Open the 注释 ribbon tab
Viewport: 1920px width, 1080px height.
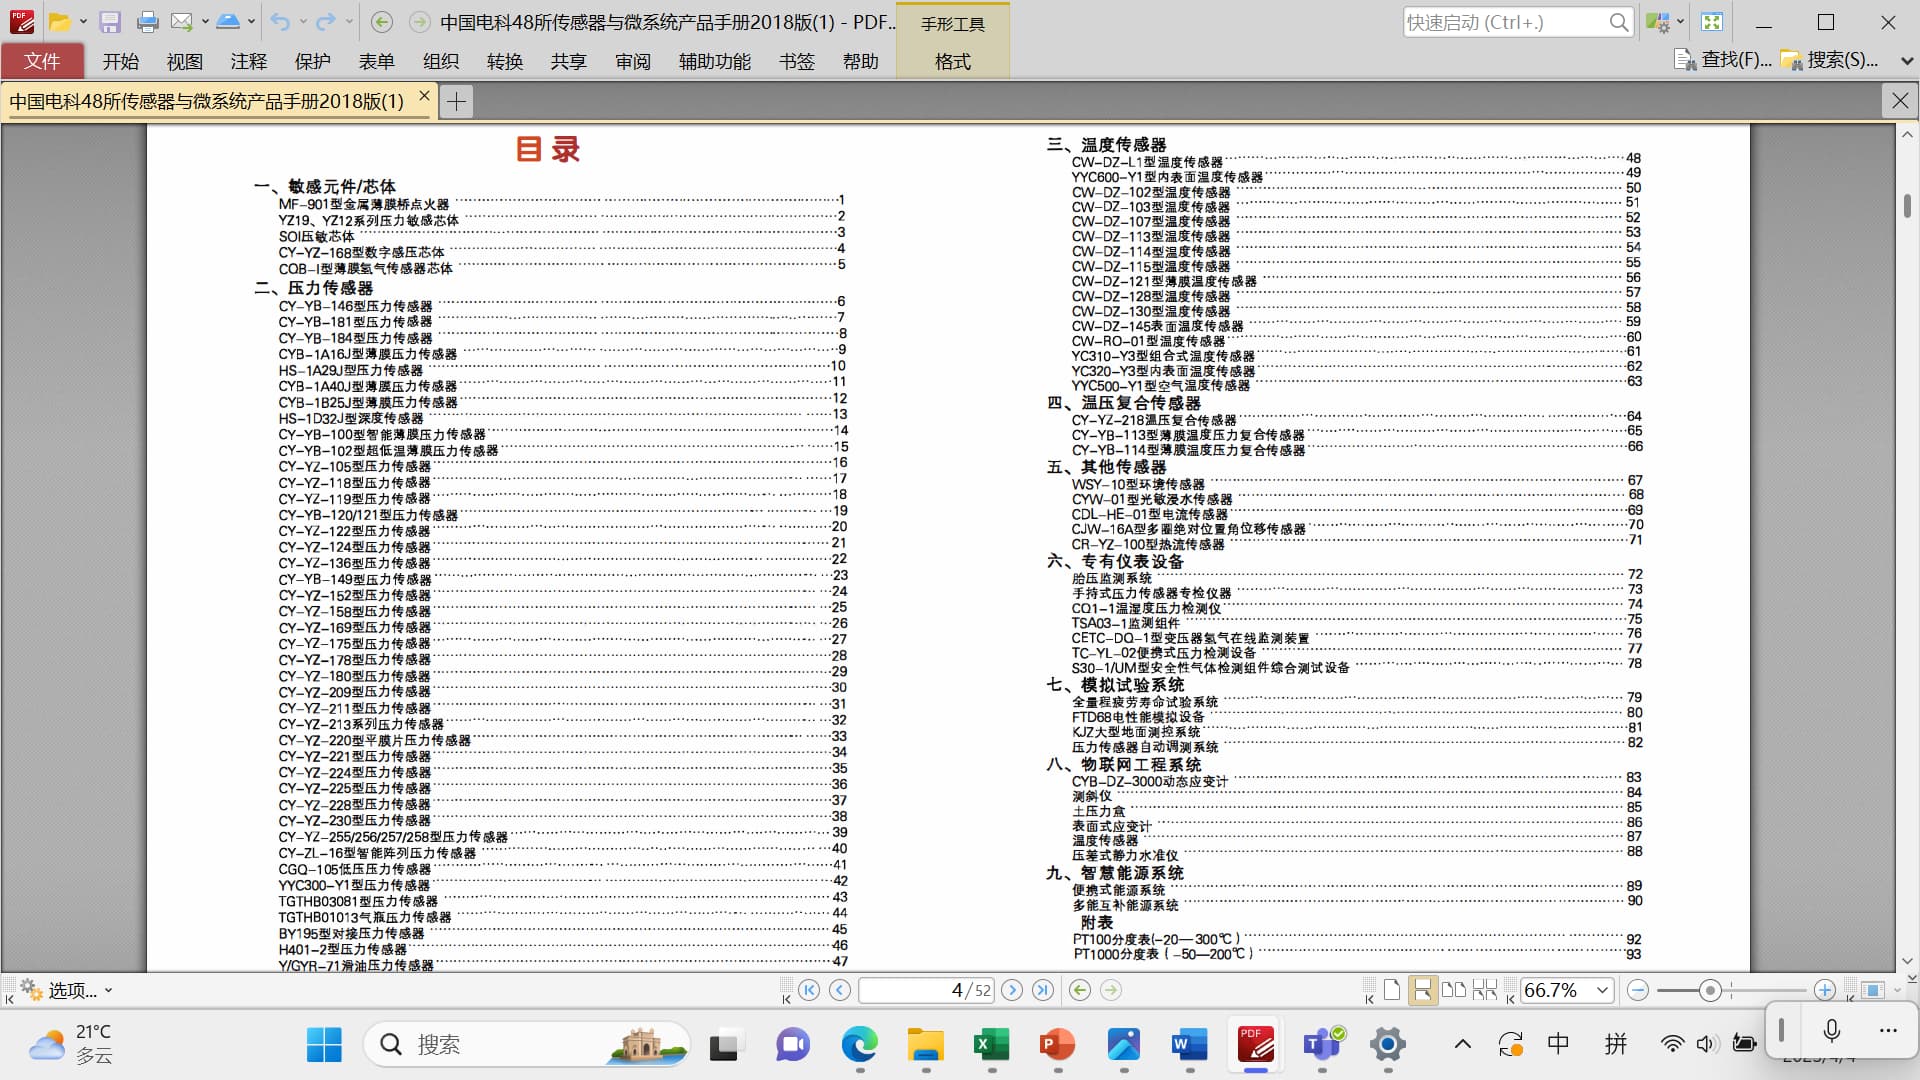pyautogui.click(x=248, y=61)
